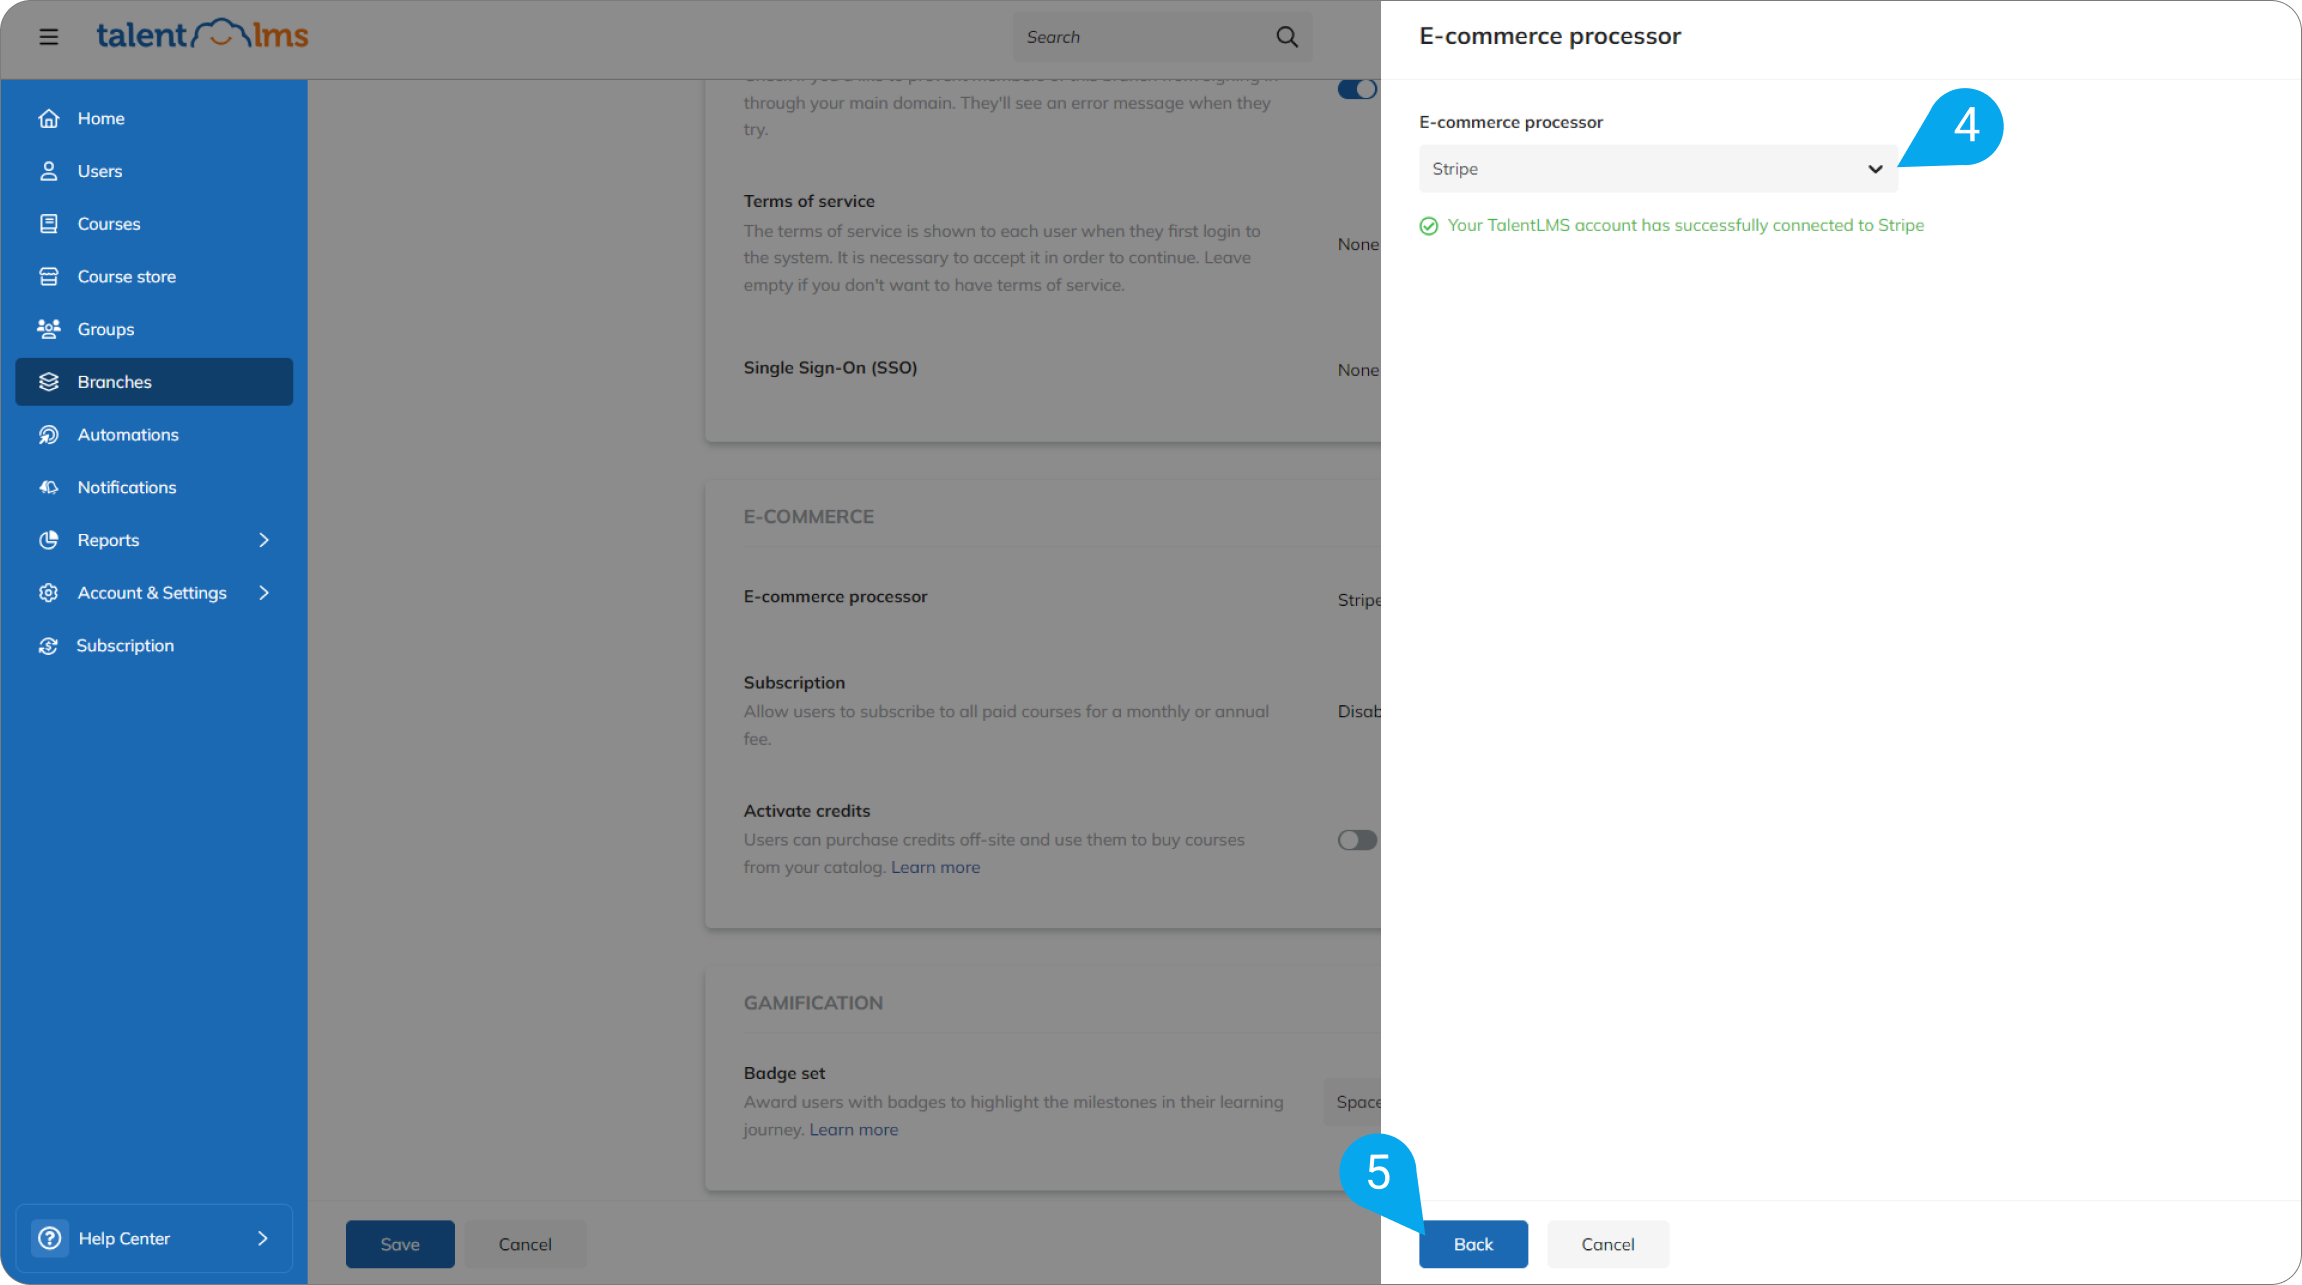Expand the Reports submenu chevron
Screen dimensions: 2302x1285
point(264,540)
